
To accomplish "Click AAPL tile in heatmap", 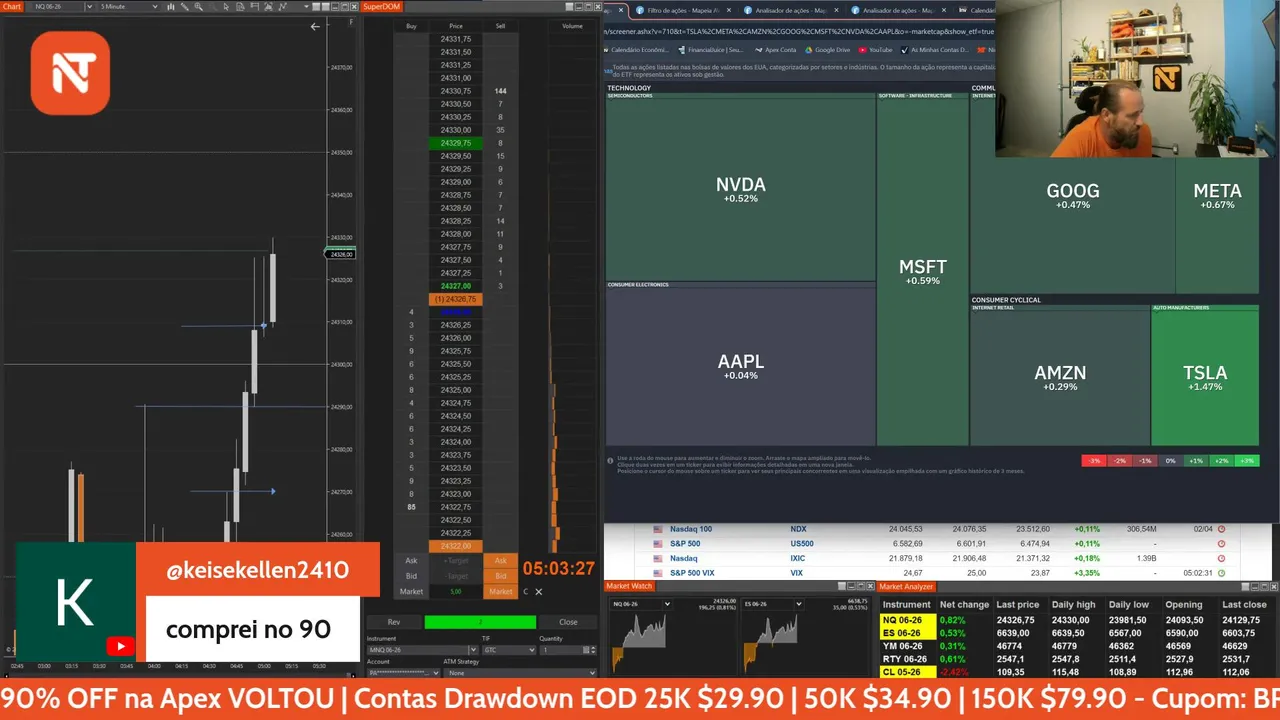I will click(741, 367).
